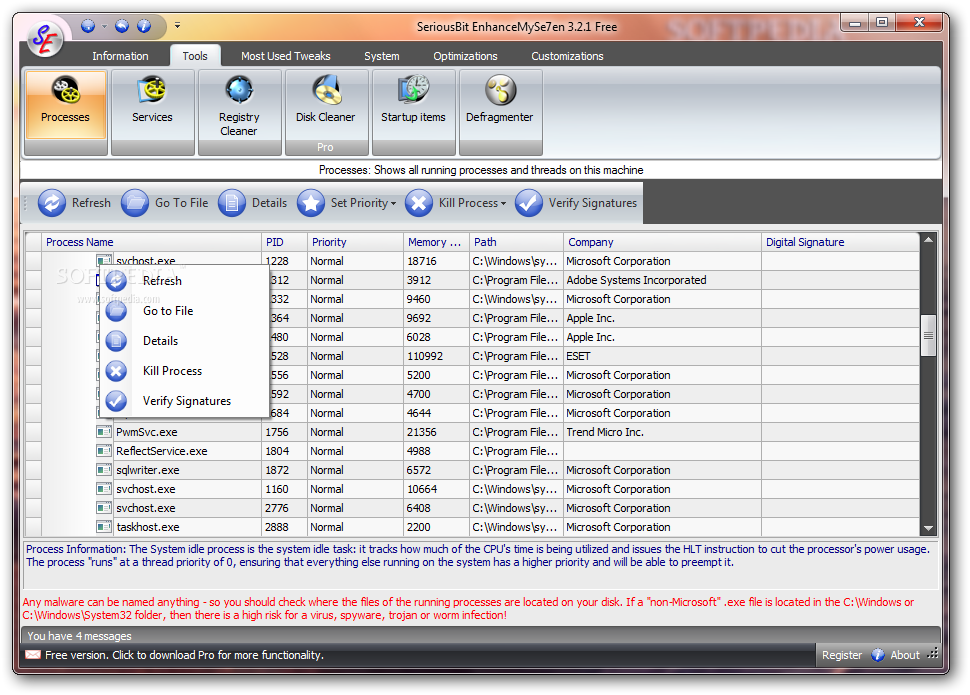The height and width of the screenshot is (695, 970).
Task: Click the About info icon in status bar
Action: 878,655
